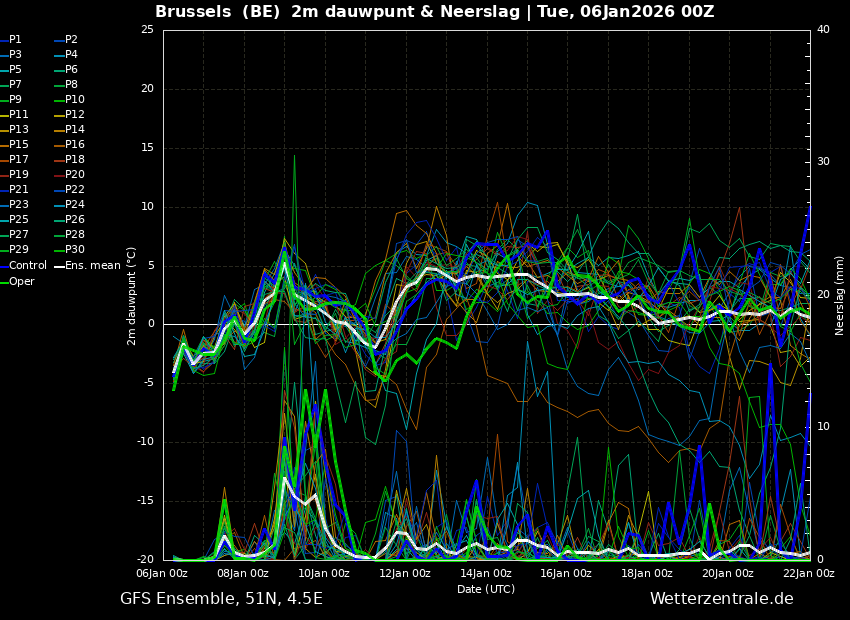Select legend entry P20
This screenshot has width=850, height=620.
[75, 175]
